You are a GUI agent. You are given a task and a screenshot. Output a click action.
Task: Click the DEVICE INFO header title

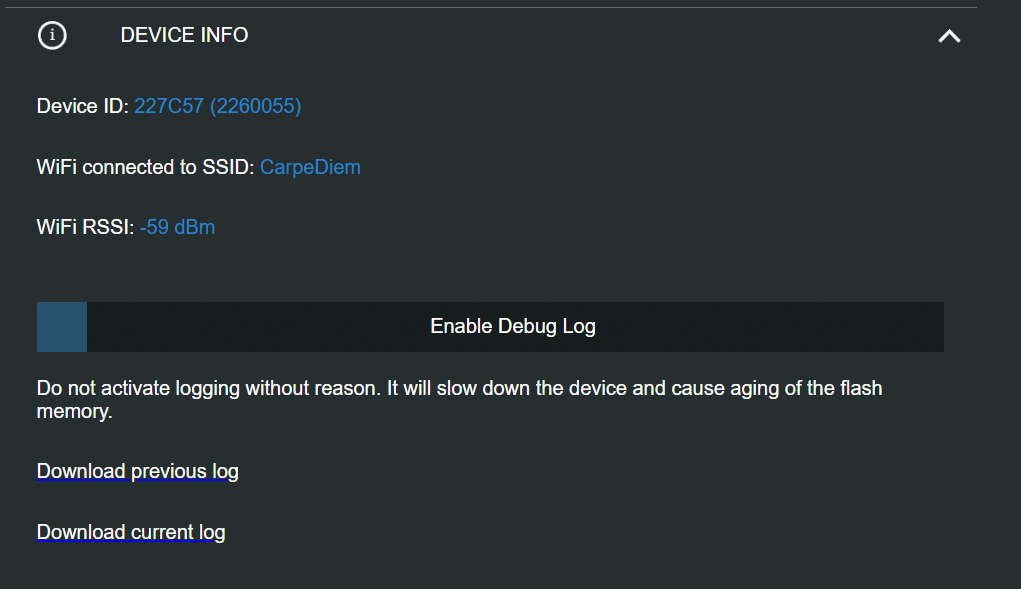184,36
